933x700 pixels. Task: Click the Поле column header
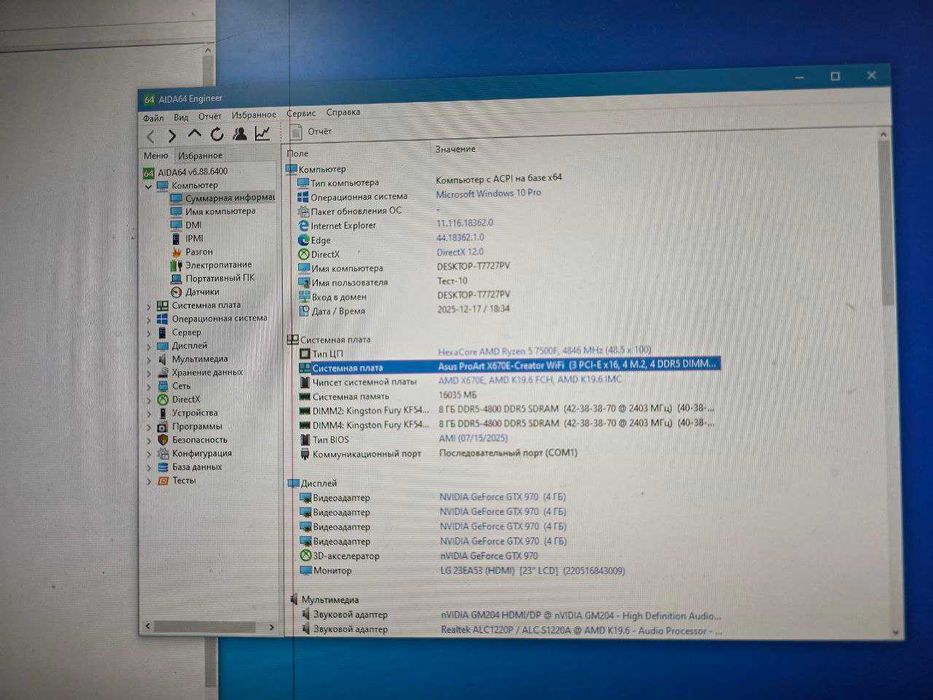[x=298, y=154]
